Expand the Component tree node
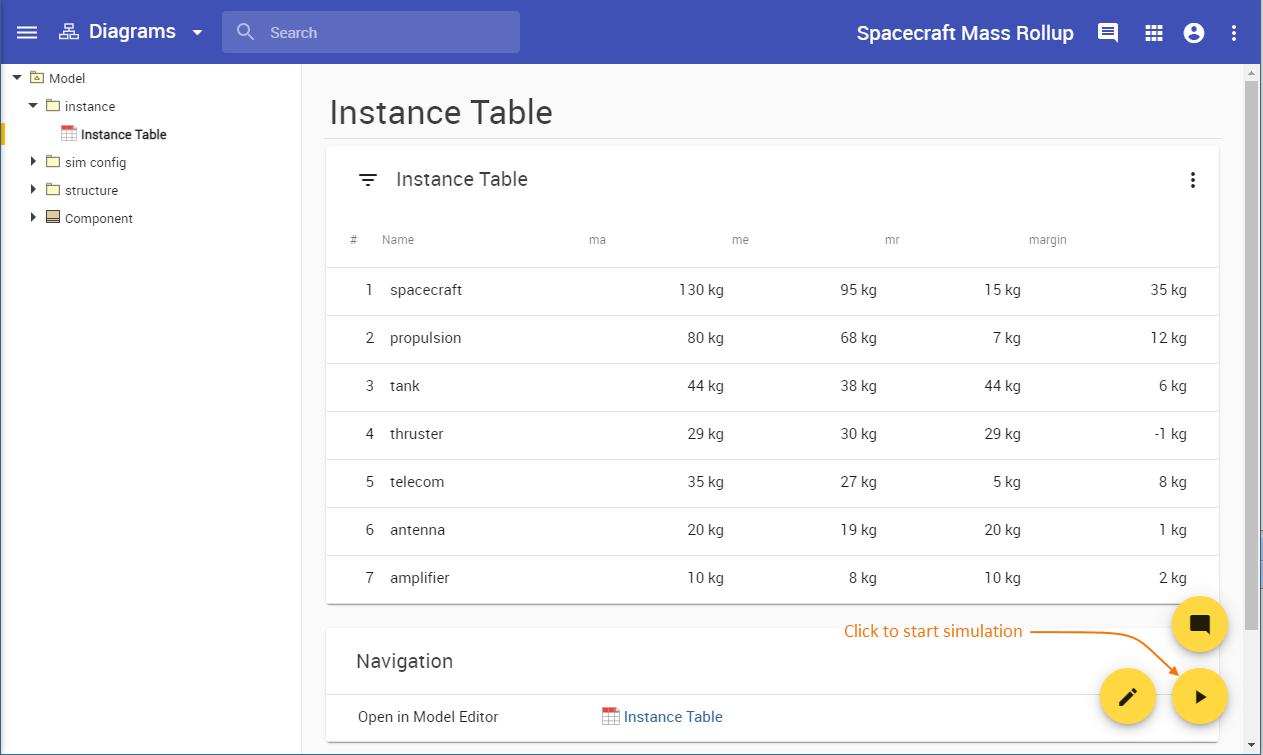 pos(33,218)
